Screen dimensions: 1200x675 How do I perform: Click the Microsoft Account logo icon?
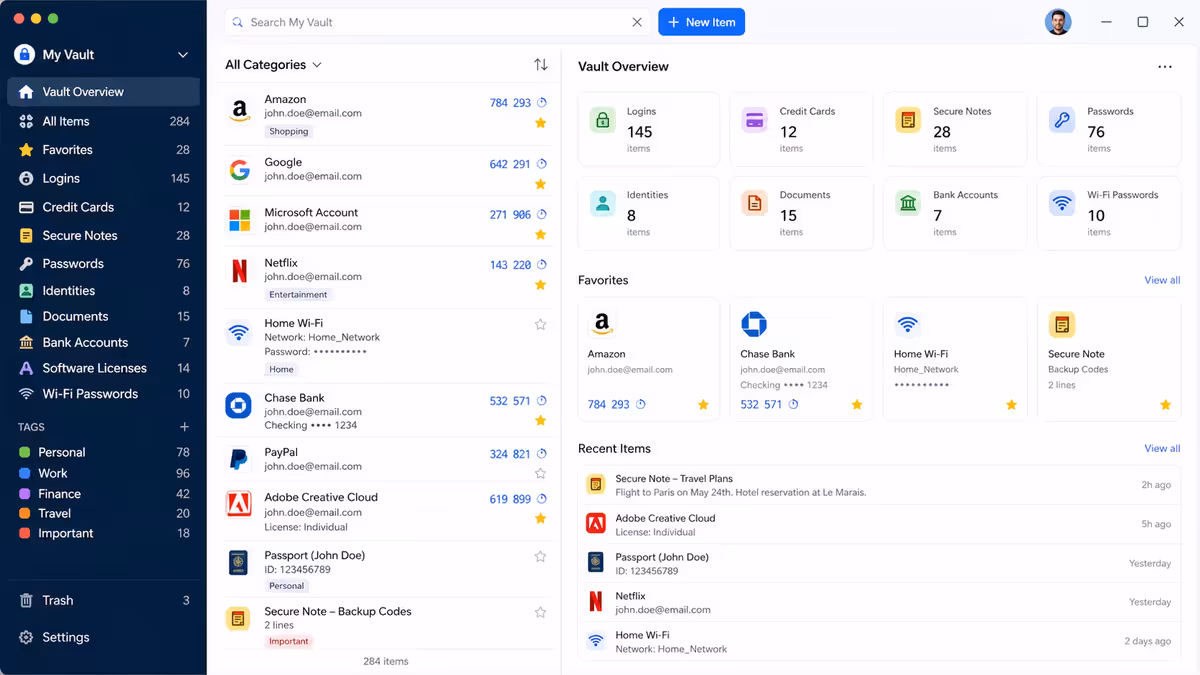tap(239, 220)
